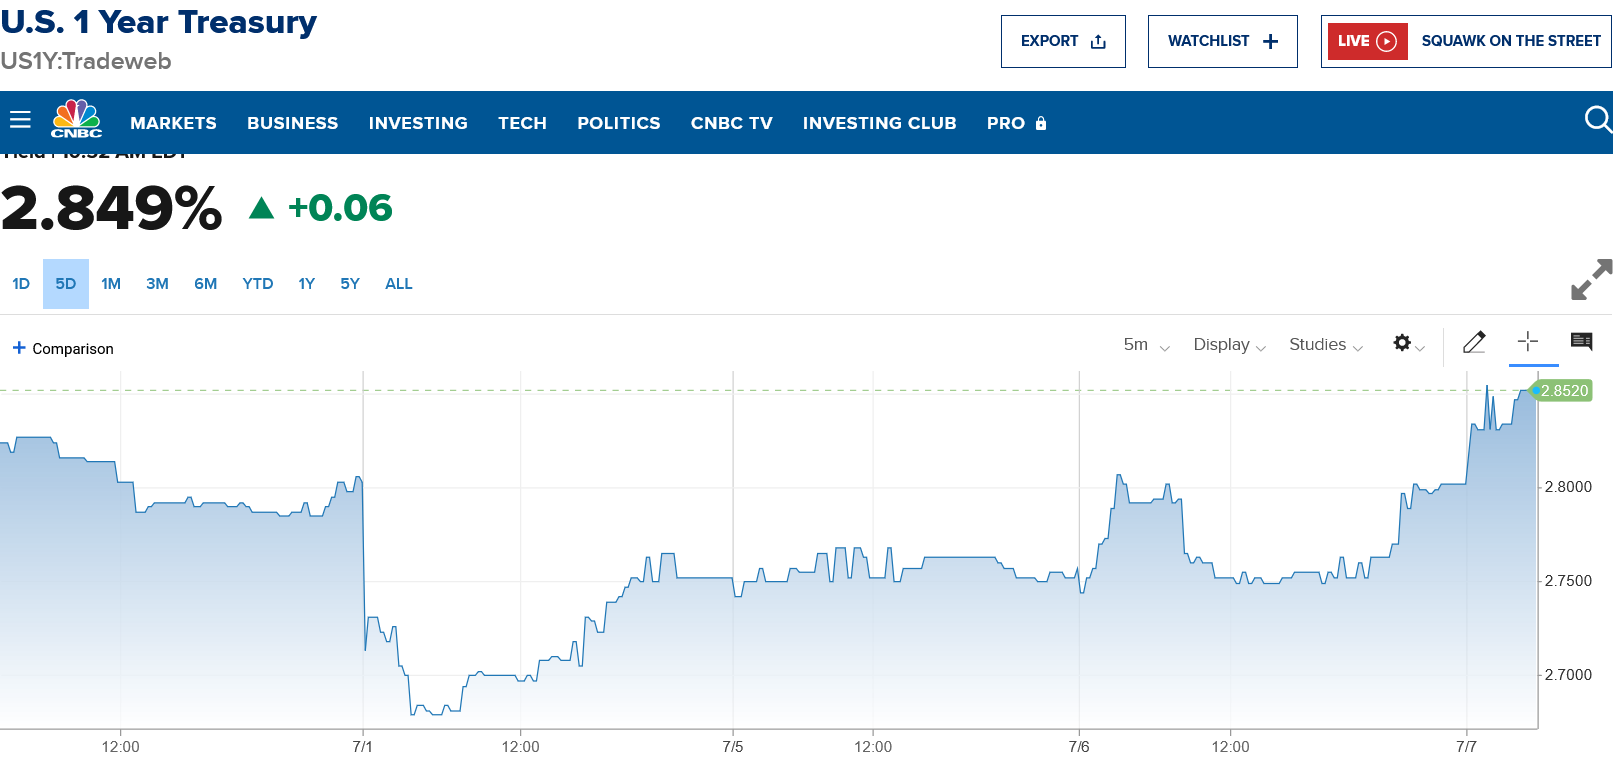
Task: Open the Tech menu
Action: pyautogui.click(x=523, y=123)
